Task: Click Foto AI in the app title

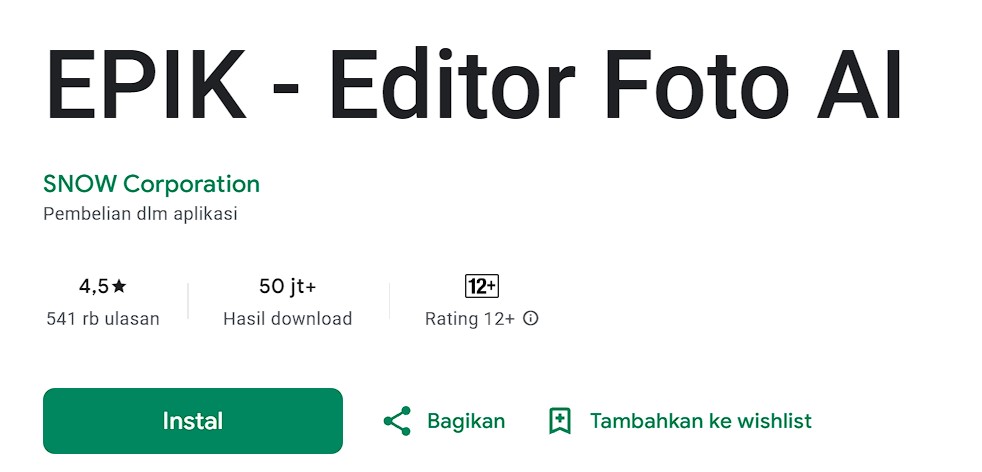Action: click(753, 84)
